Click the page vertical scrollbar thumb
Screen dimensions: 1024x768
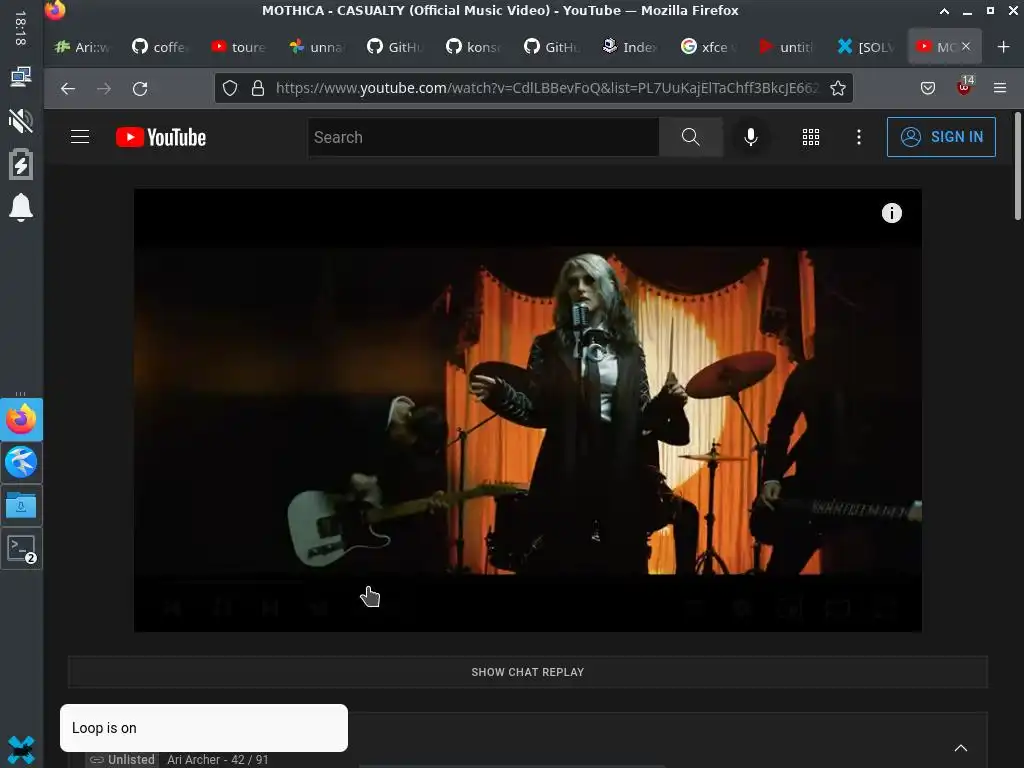(x=1017, y=166)
